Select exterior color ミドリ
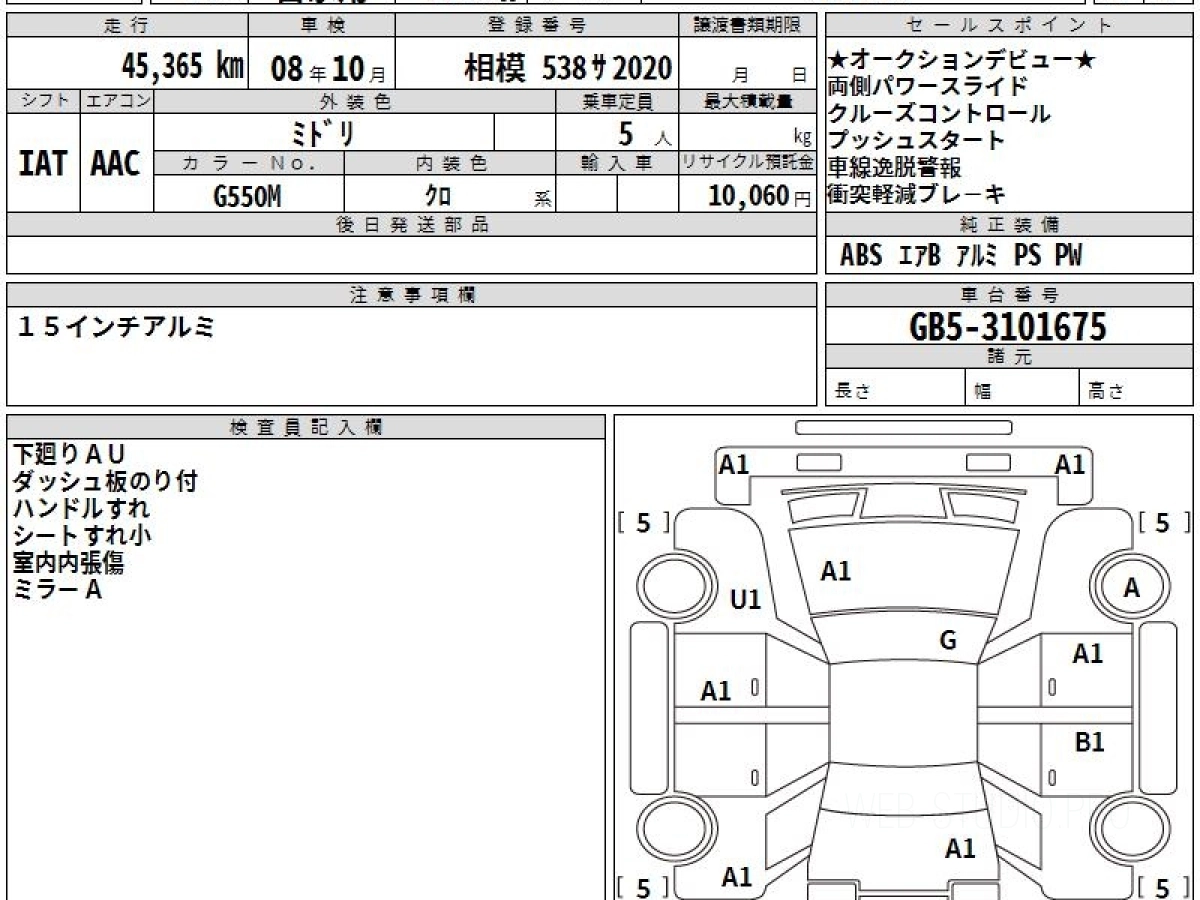The width and height of the screenshot is (1200, 900). [x=325, y=132]
